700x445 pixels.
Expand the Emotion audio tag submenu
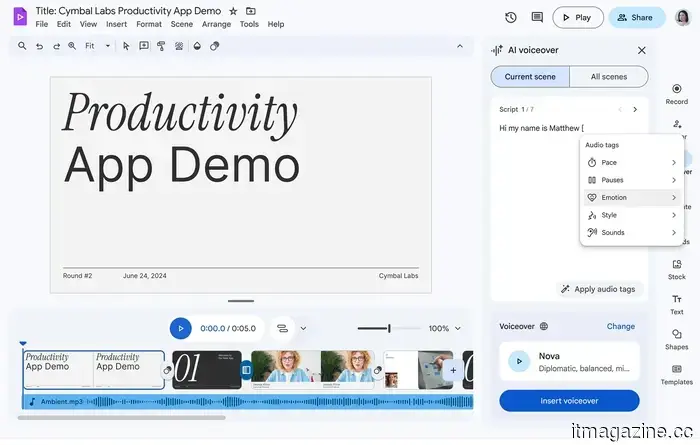pyautogui.click(x=632, y=197)
